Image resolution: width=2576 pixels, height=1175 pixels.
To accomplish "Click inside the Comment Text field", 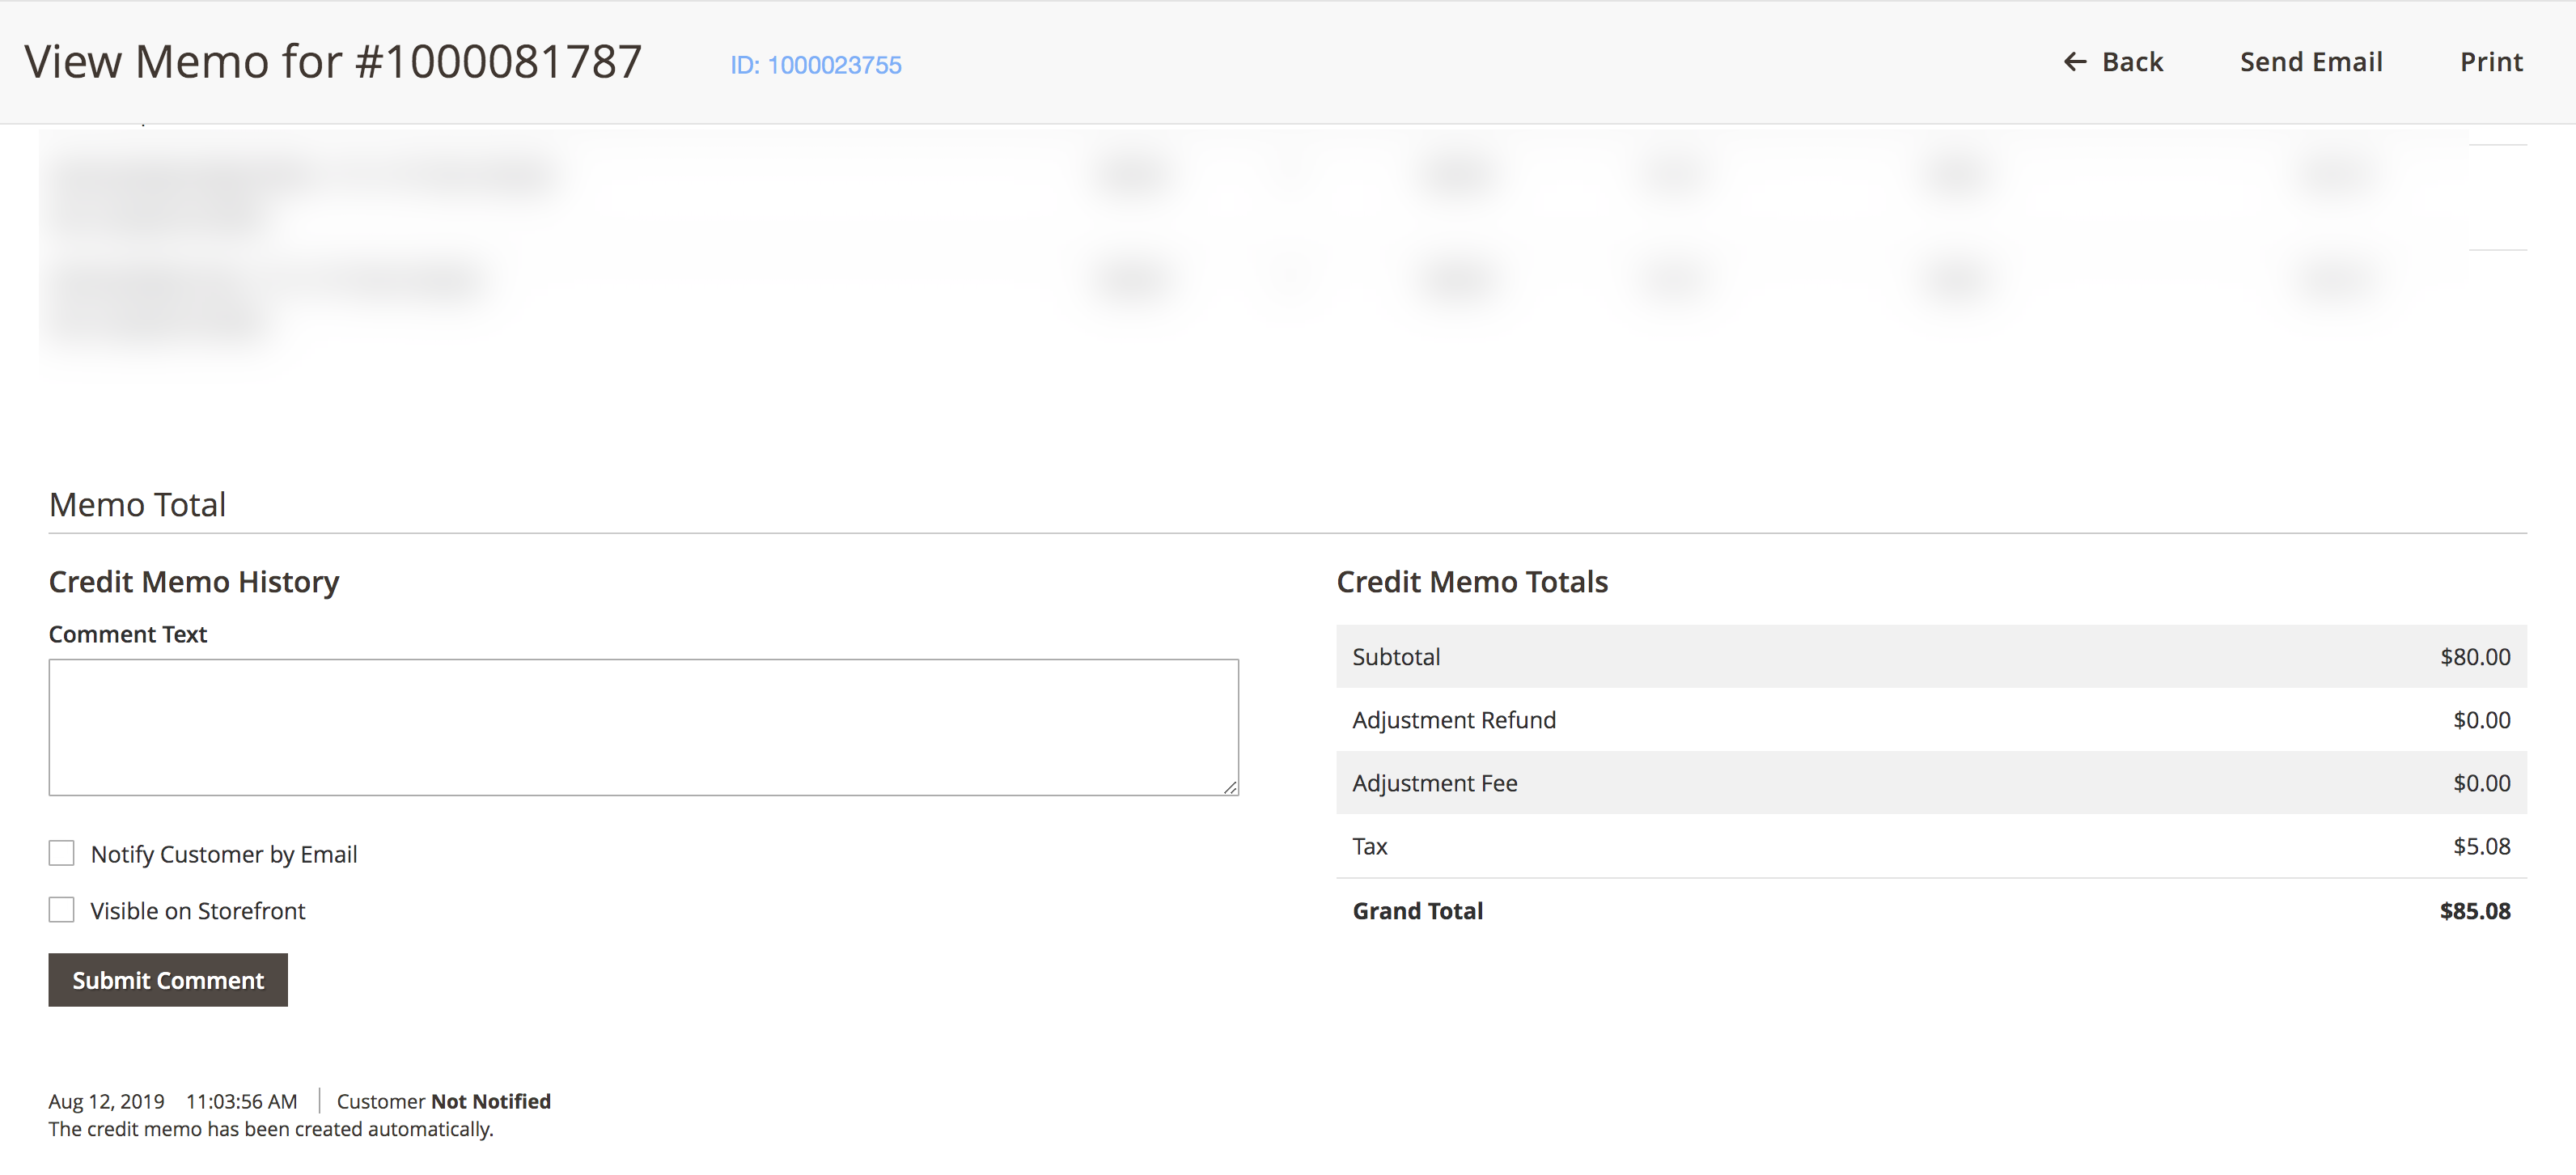I will pyautogui.click(x=643, y=727).
